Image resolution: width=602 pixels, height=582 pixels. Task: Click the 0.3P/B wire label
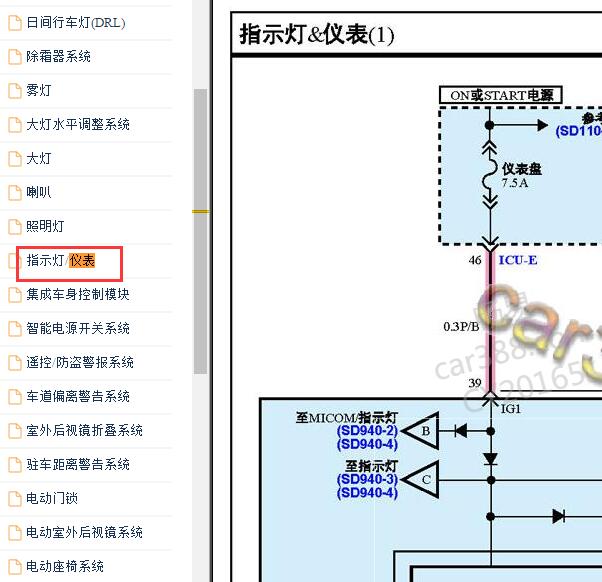coord(461,327)
